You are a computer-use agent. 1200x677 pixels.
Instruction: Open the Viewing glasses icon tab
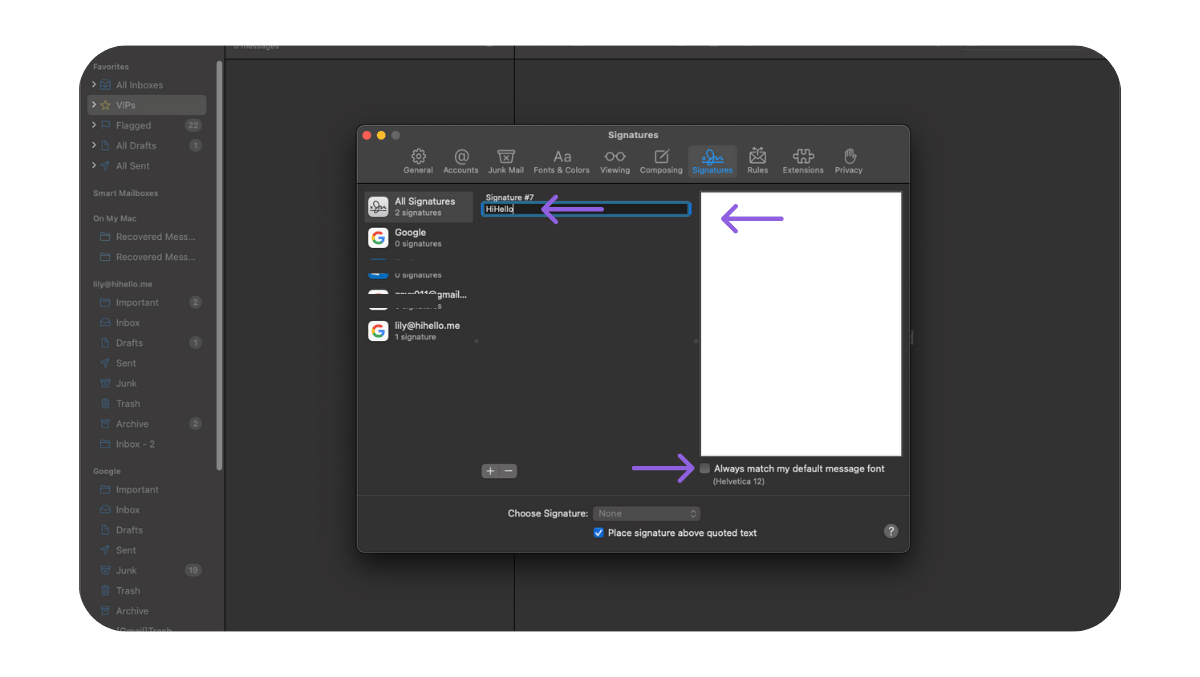coord(615,160)
